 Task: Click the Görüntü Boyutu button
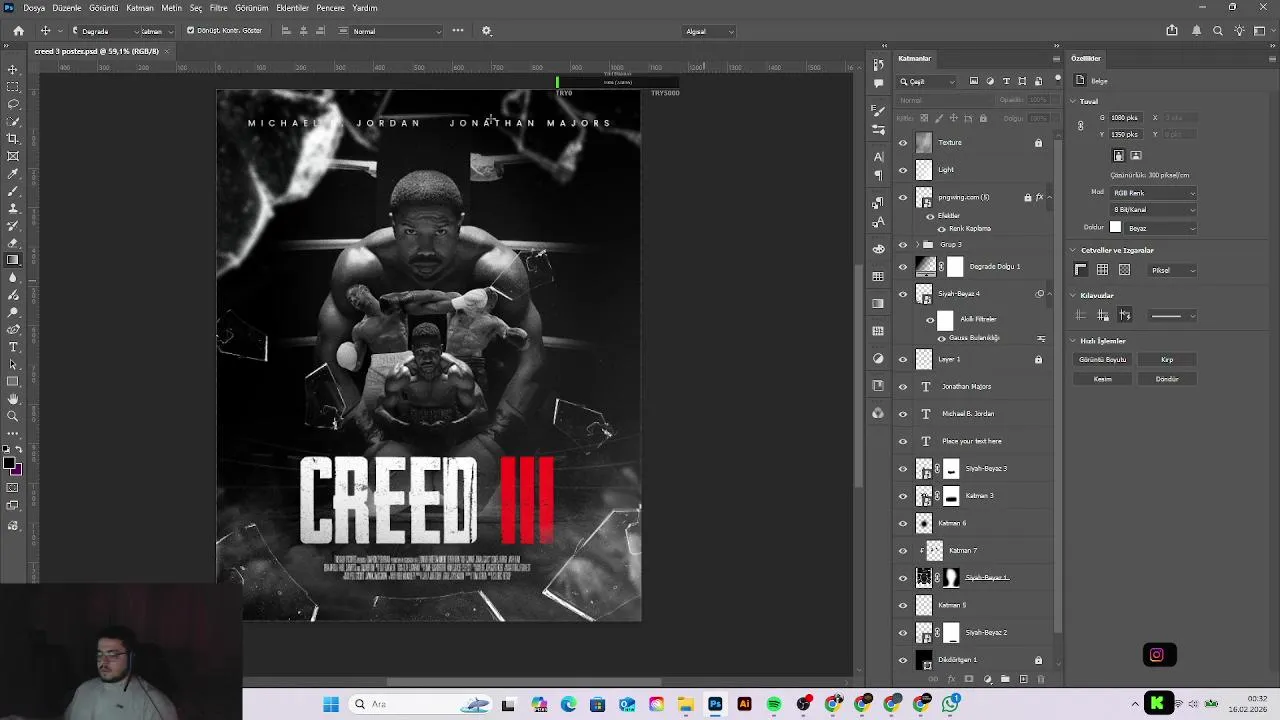(1102, 360)
